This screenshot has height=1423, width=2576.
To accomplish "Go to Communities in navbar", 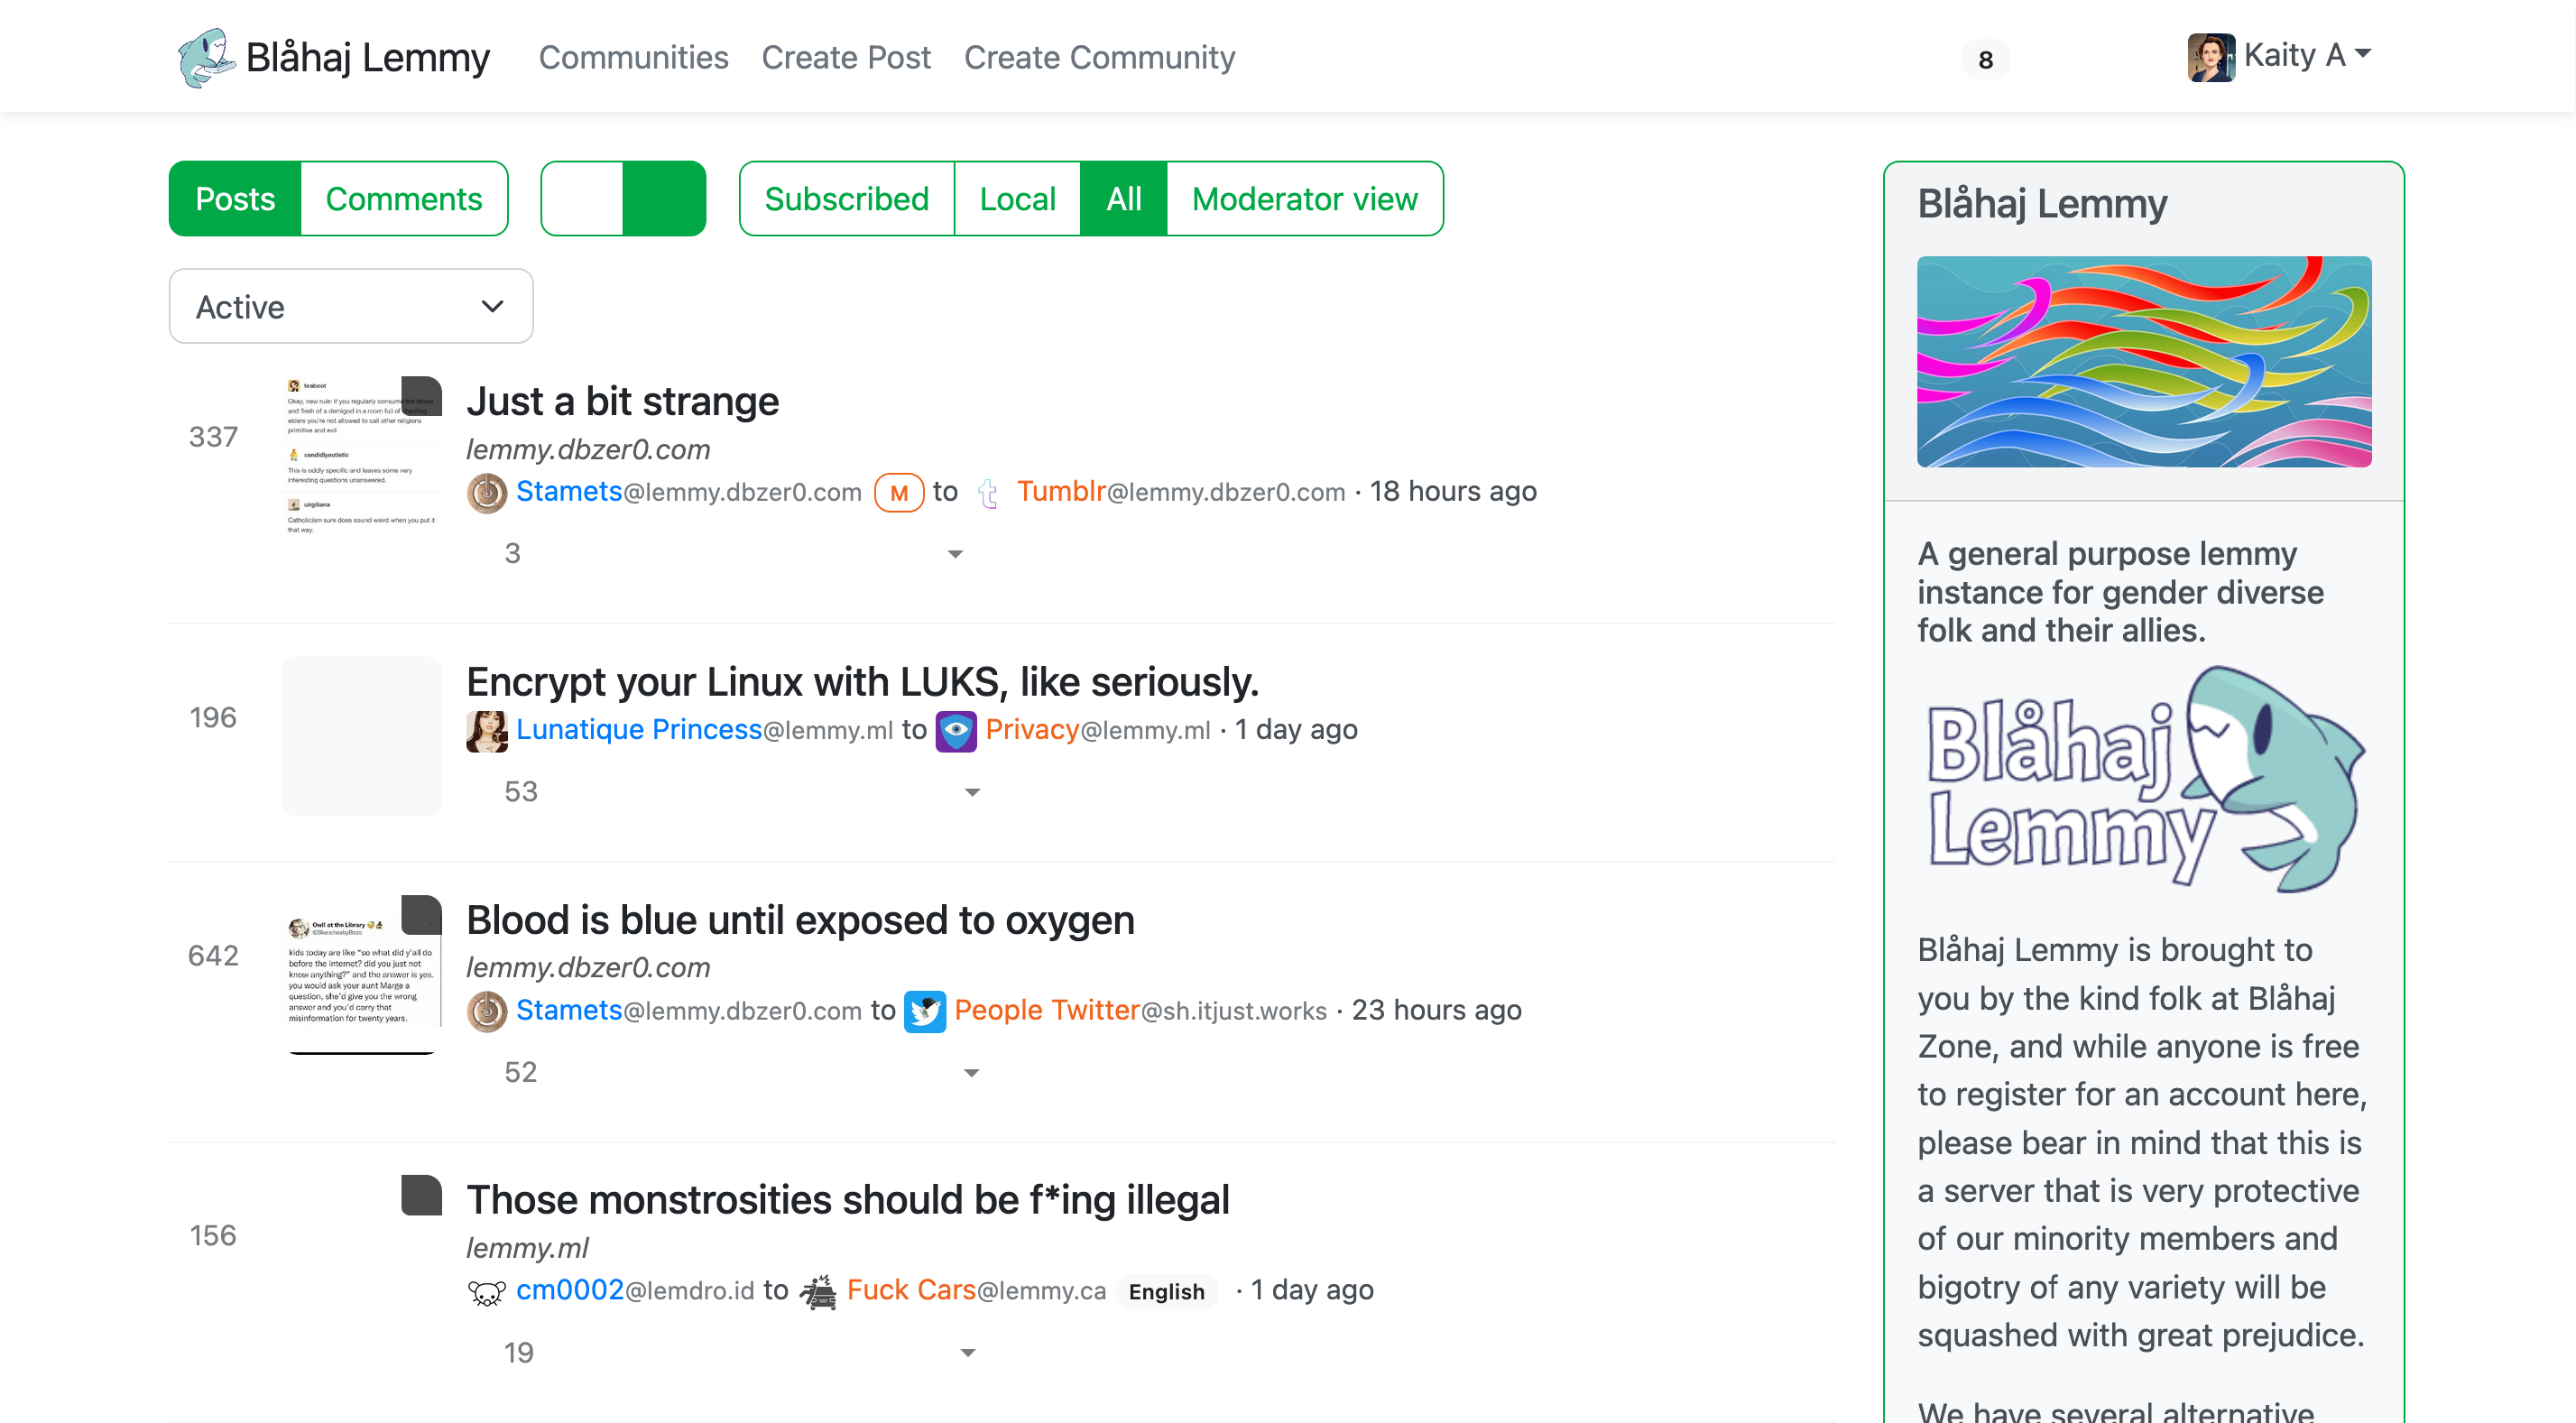I will point(633,58).
